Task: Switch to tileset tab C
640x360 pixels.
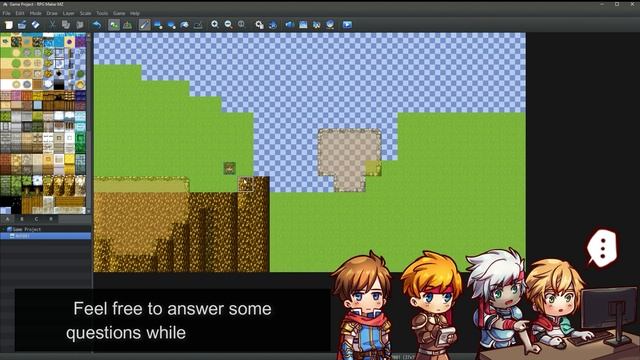Action: point(36,219)
